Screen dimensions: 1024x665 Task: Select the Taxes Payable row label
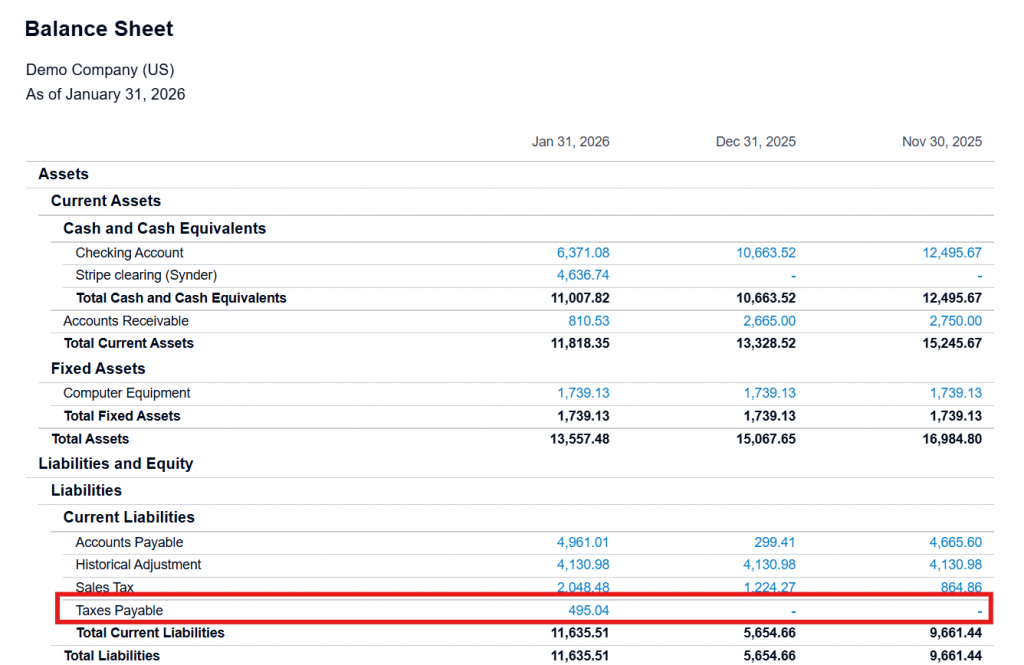[x=119, y=610]
